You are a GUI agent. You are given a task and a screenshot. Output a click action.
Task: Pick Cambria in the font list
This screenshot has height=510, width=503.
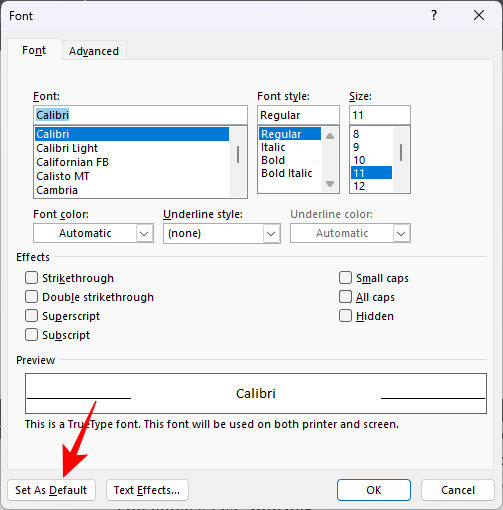(x=132, y=190)
